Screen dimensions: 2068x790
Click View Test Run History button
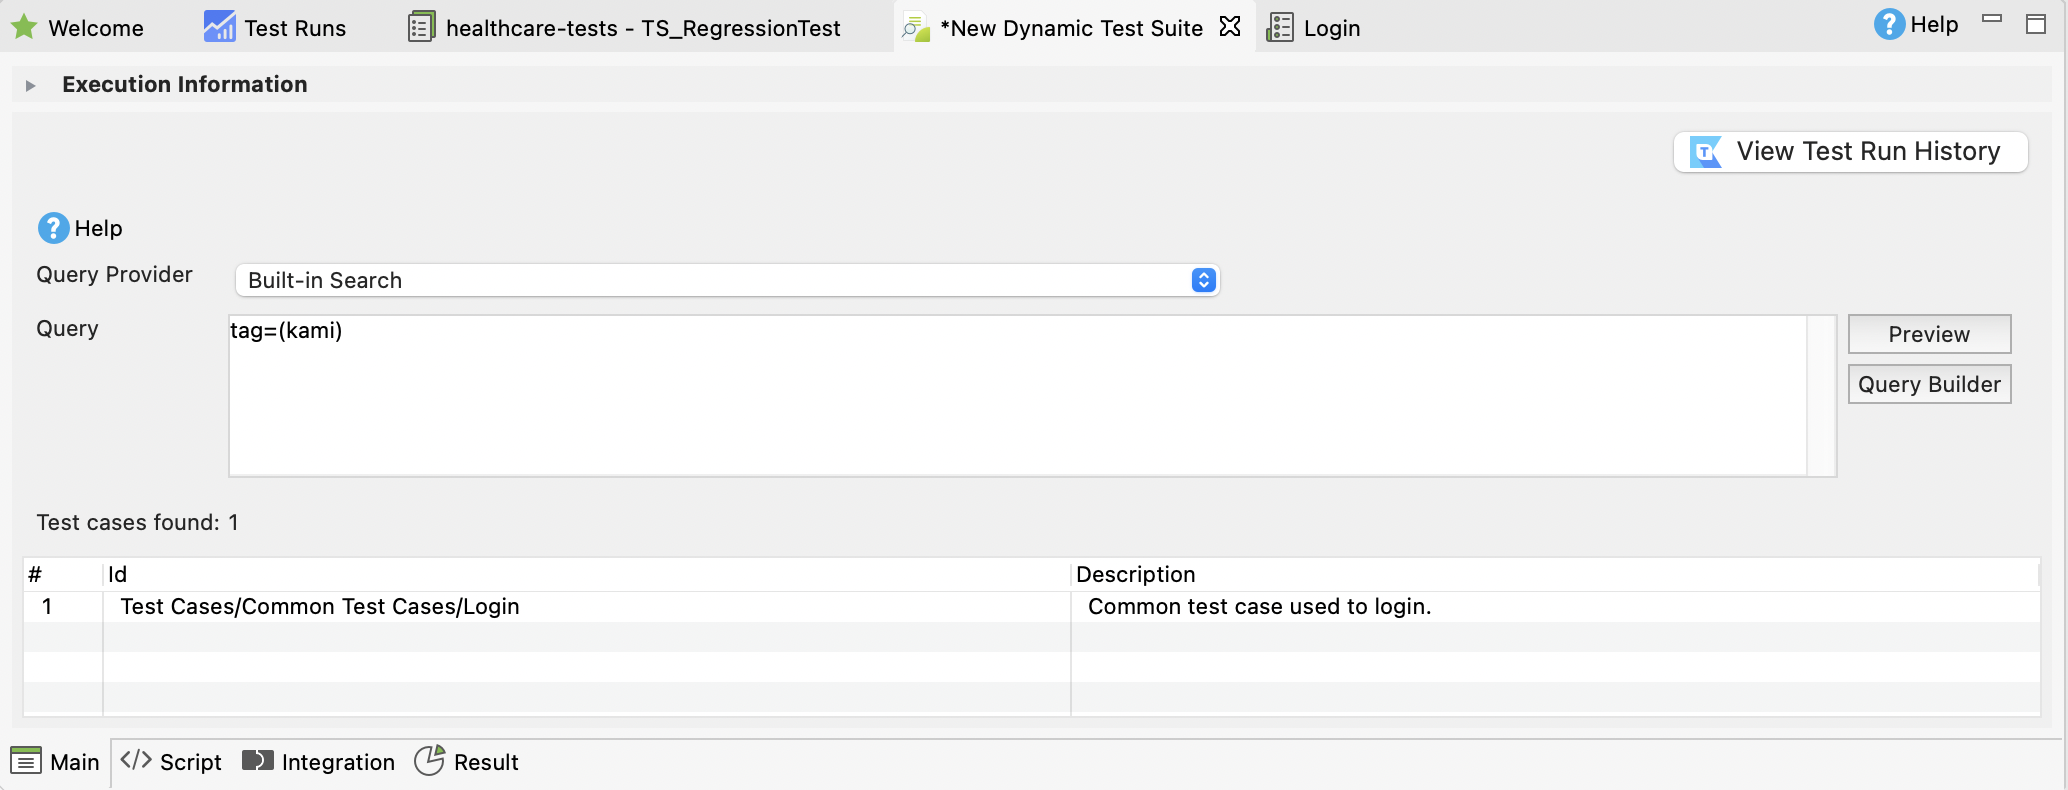[1850, 152]
